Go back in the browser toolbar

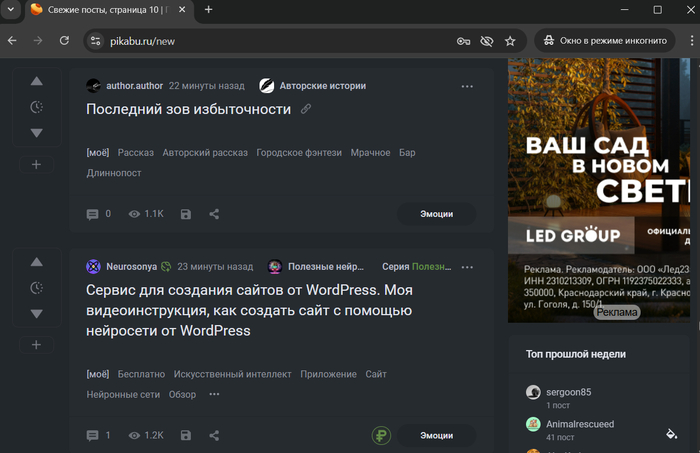12,41
